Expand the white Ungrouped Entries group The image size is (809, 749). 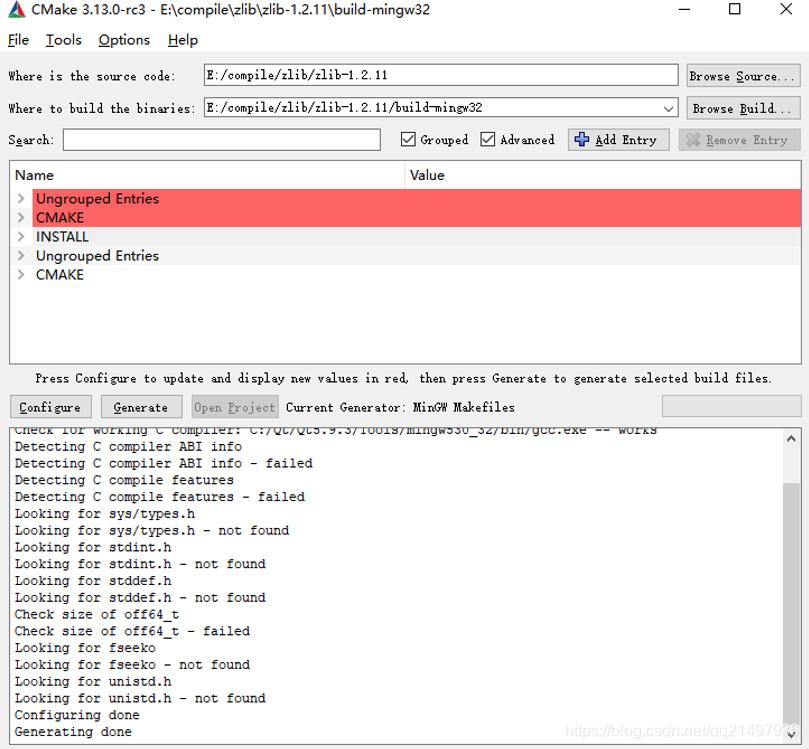click(x=21, y=255)
